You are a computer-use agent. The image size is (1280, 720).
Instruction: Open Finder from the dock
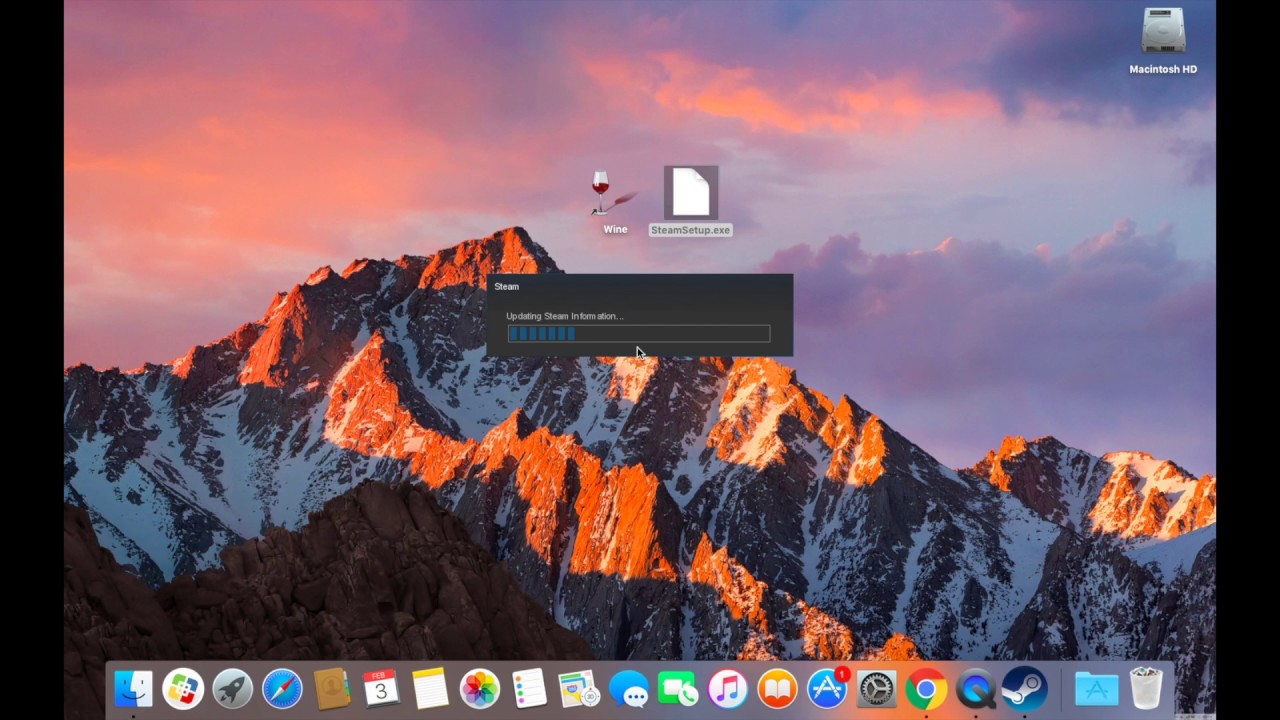pos(133,689)
